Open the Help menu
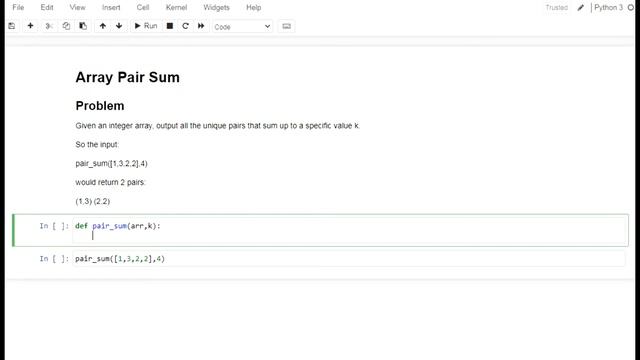Viewport: 640px width, 360px height. [253, 7]
